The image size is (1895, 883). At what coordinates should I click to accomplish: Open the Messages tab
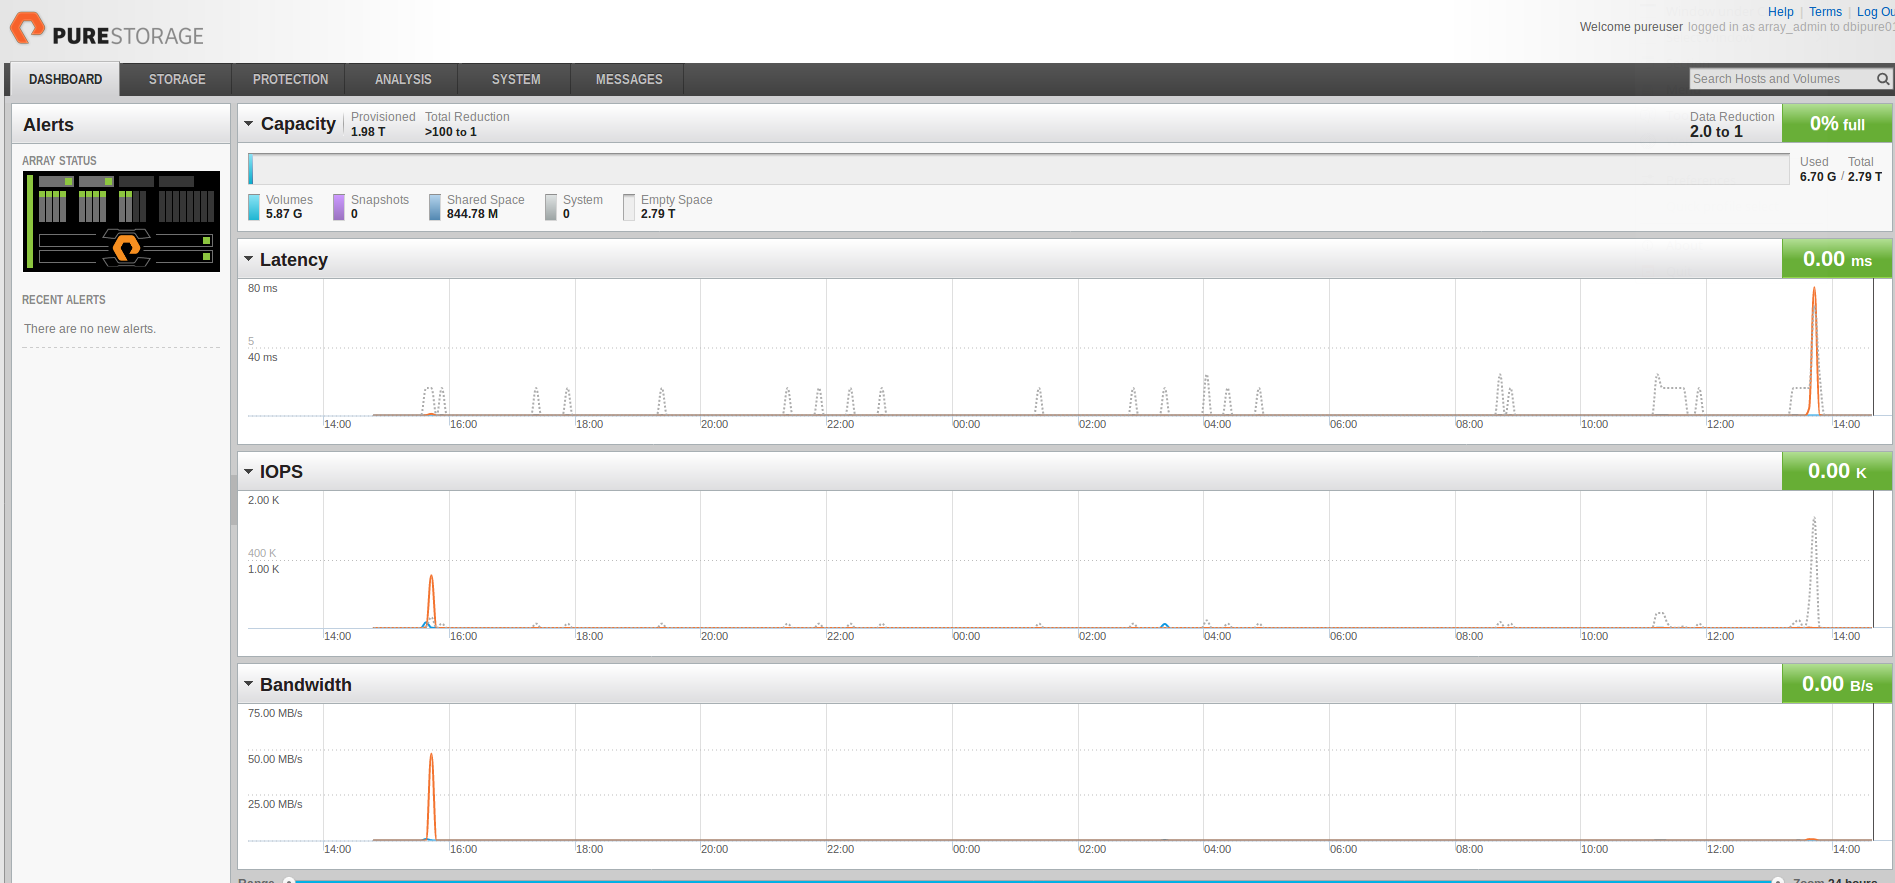point(629,79)
